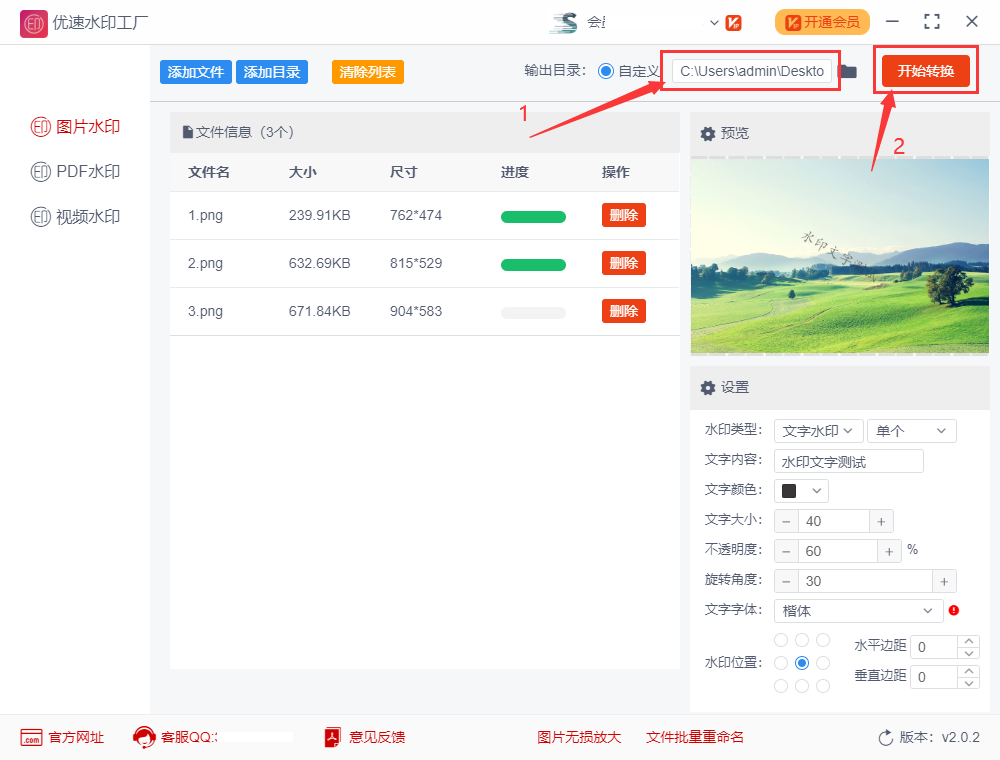Select top-left watermark position radio
1000x760 pixels.
781,640
